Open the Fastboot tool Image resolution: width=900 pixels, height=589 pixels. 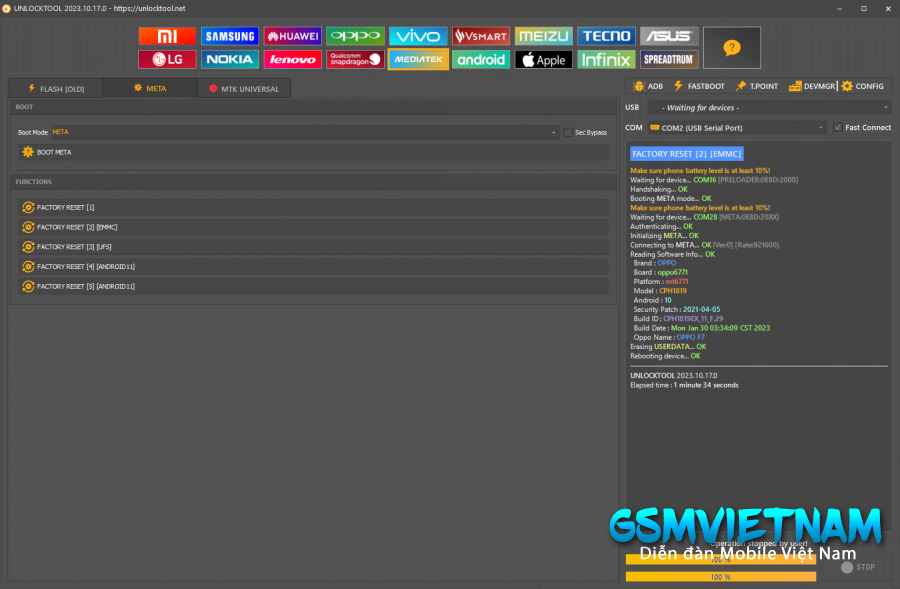(699, 86)
